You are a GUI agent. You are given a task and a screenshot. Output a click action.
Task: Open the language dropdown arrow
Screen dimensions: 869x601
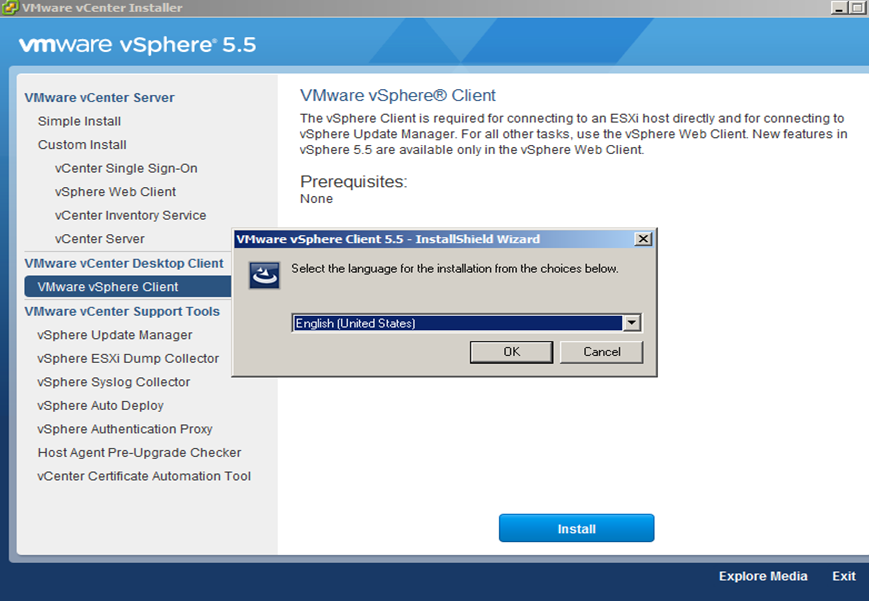(x=632, y=323)
